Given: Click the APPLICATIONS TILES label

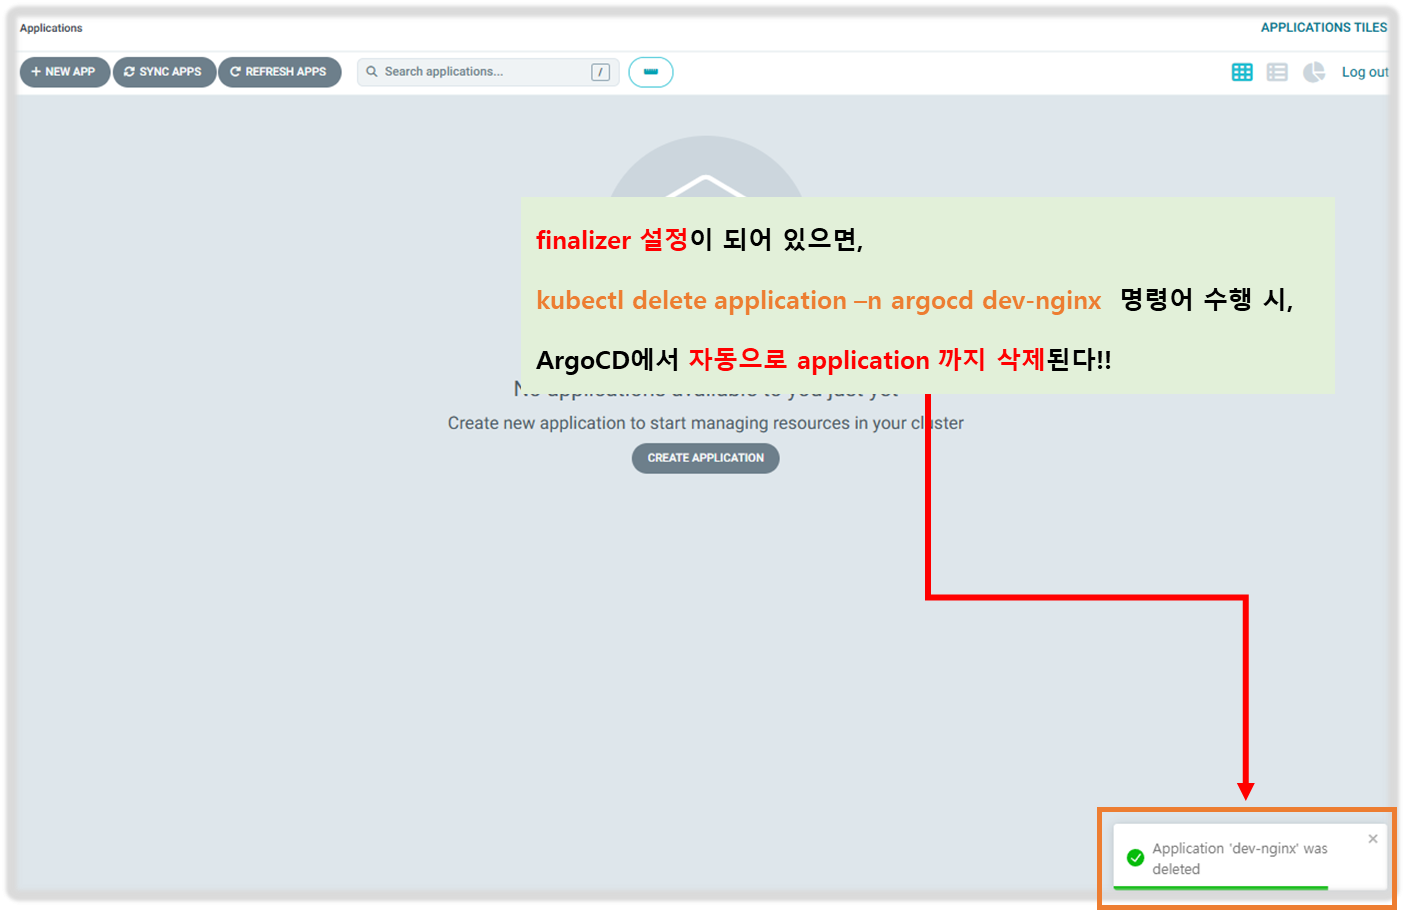Looking at the screenshot, I should 1323,28.
